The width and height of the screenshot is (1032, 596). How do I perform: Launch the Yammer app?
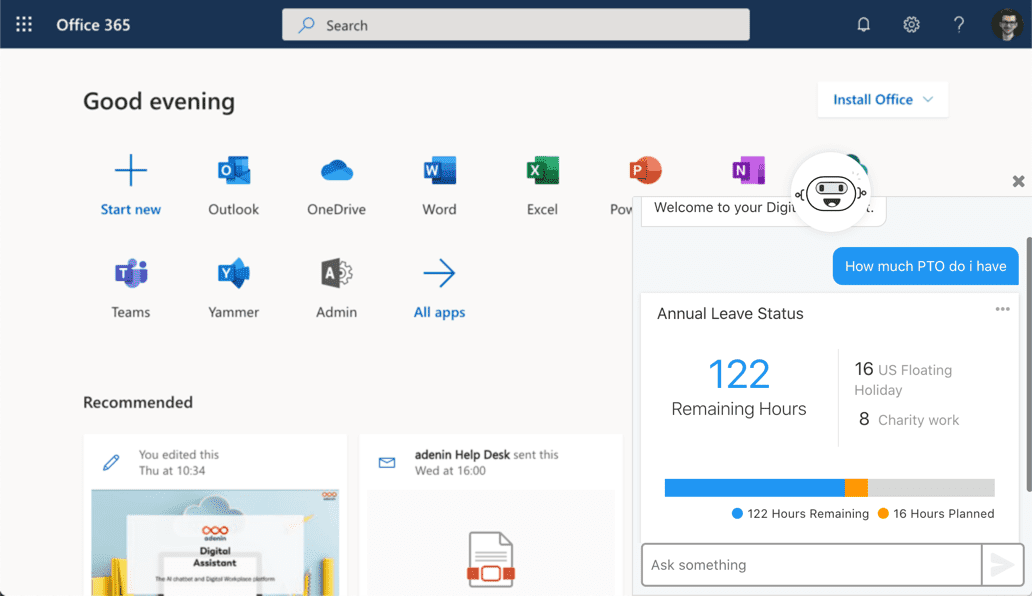(234, 273)
